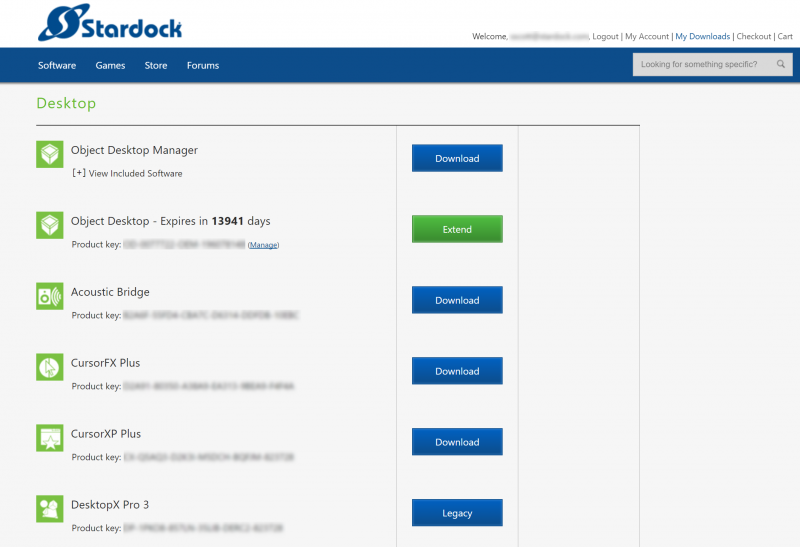Click the search magnifier icon
The height and width of the screenshot is (547, 800).
click(781, 65)
